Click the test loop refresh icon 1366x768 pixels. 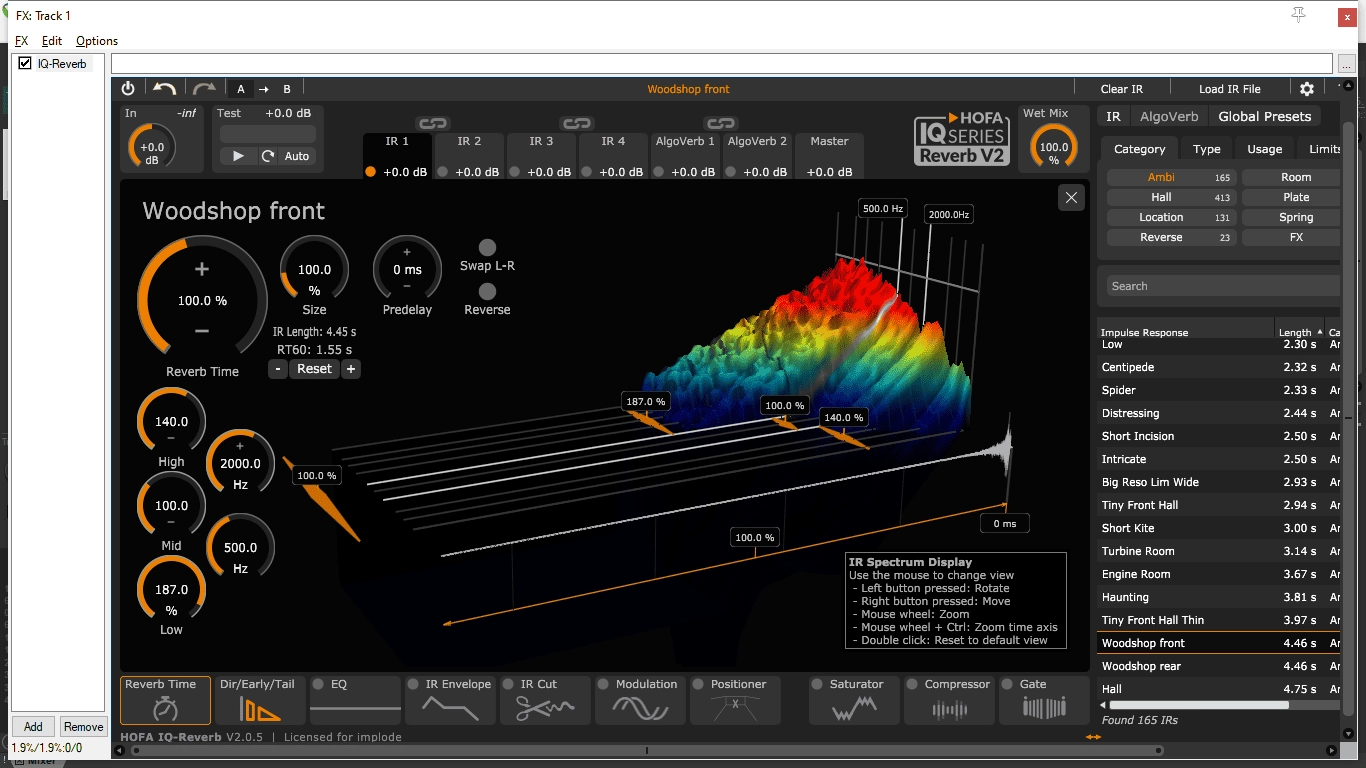(268, 156)
